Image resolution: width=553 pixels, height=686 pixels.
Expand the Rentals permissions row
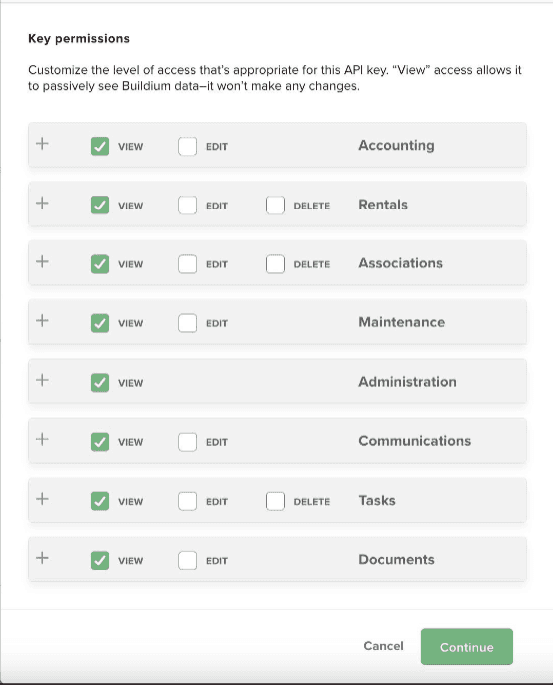point(42,203)
